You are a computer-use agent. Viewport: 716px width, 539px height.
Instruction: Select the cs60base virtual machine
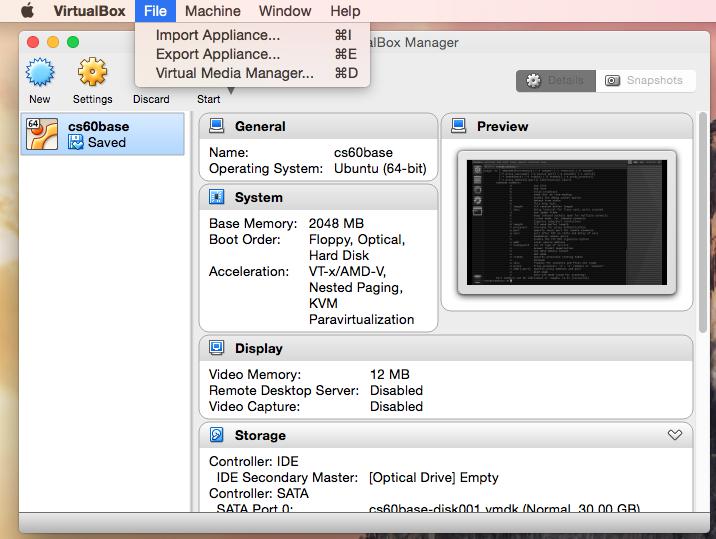tap(103, 134)
